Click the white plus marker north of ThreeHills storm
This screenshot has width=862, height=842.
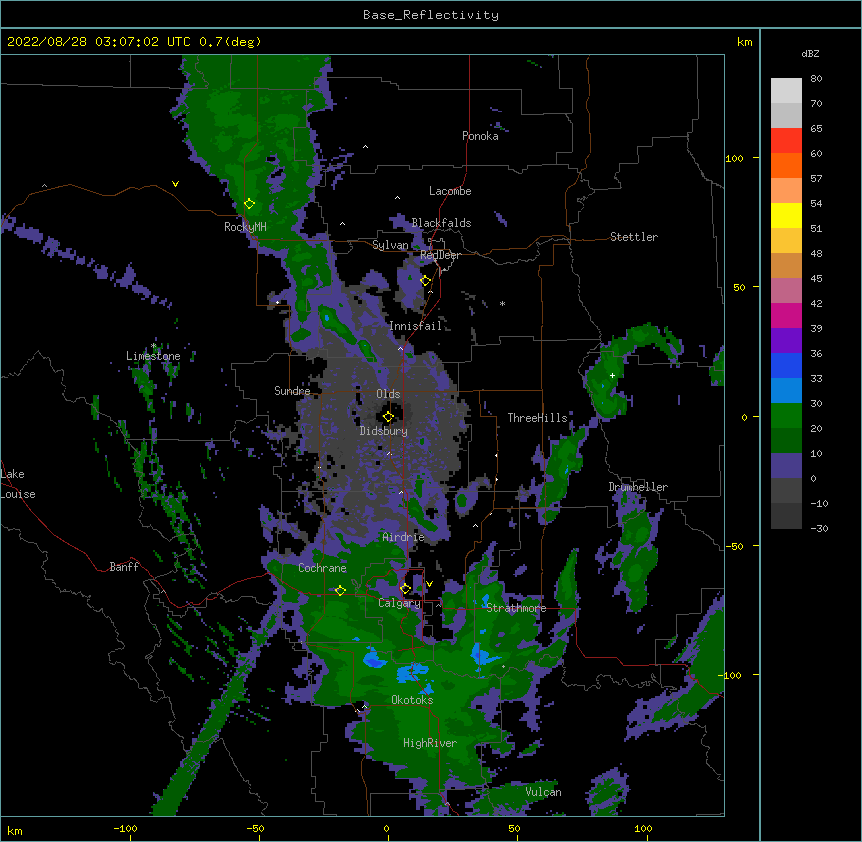pyautogui.click(x=612, y=375)
